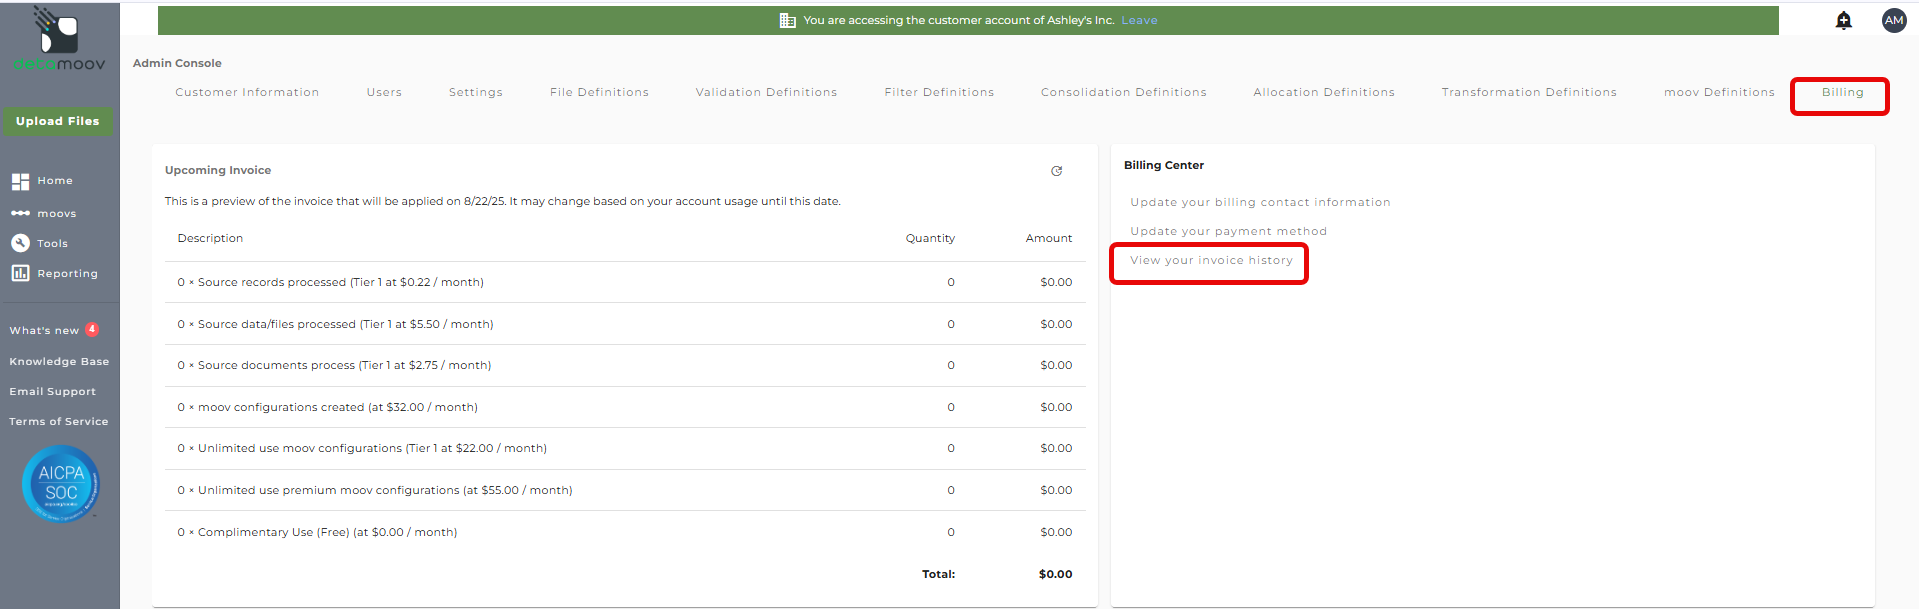View your invoice history

pos(1211,260)
